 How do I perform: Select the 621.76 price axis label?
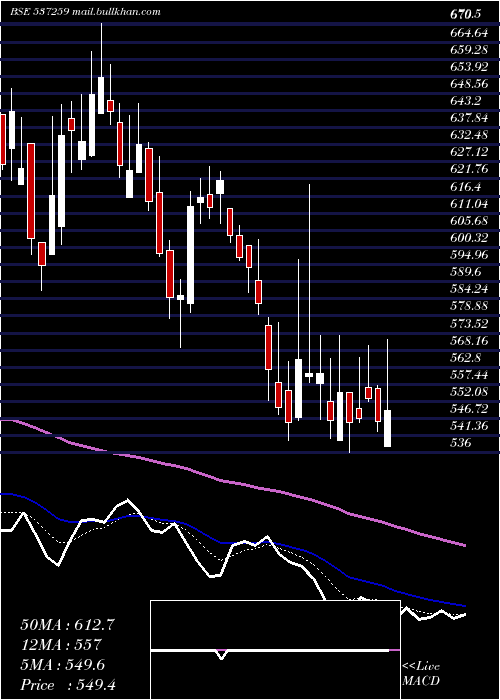(x=469, y=169)
